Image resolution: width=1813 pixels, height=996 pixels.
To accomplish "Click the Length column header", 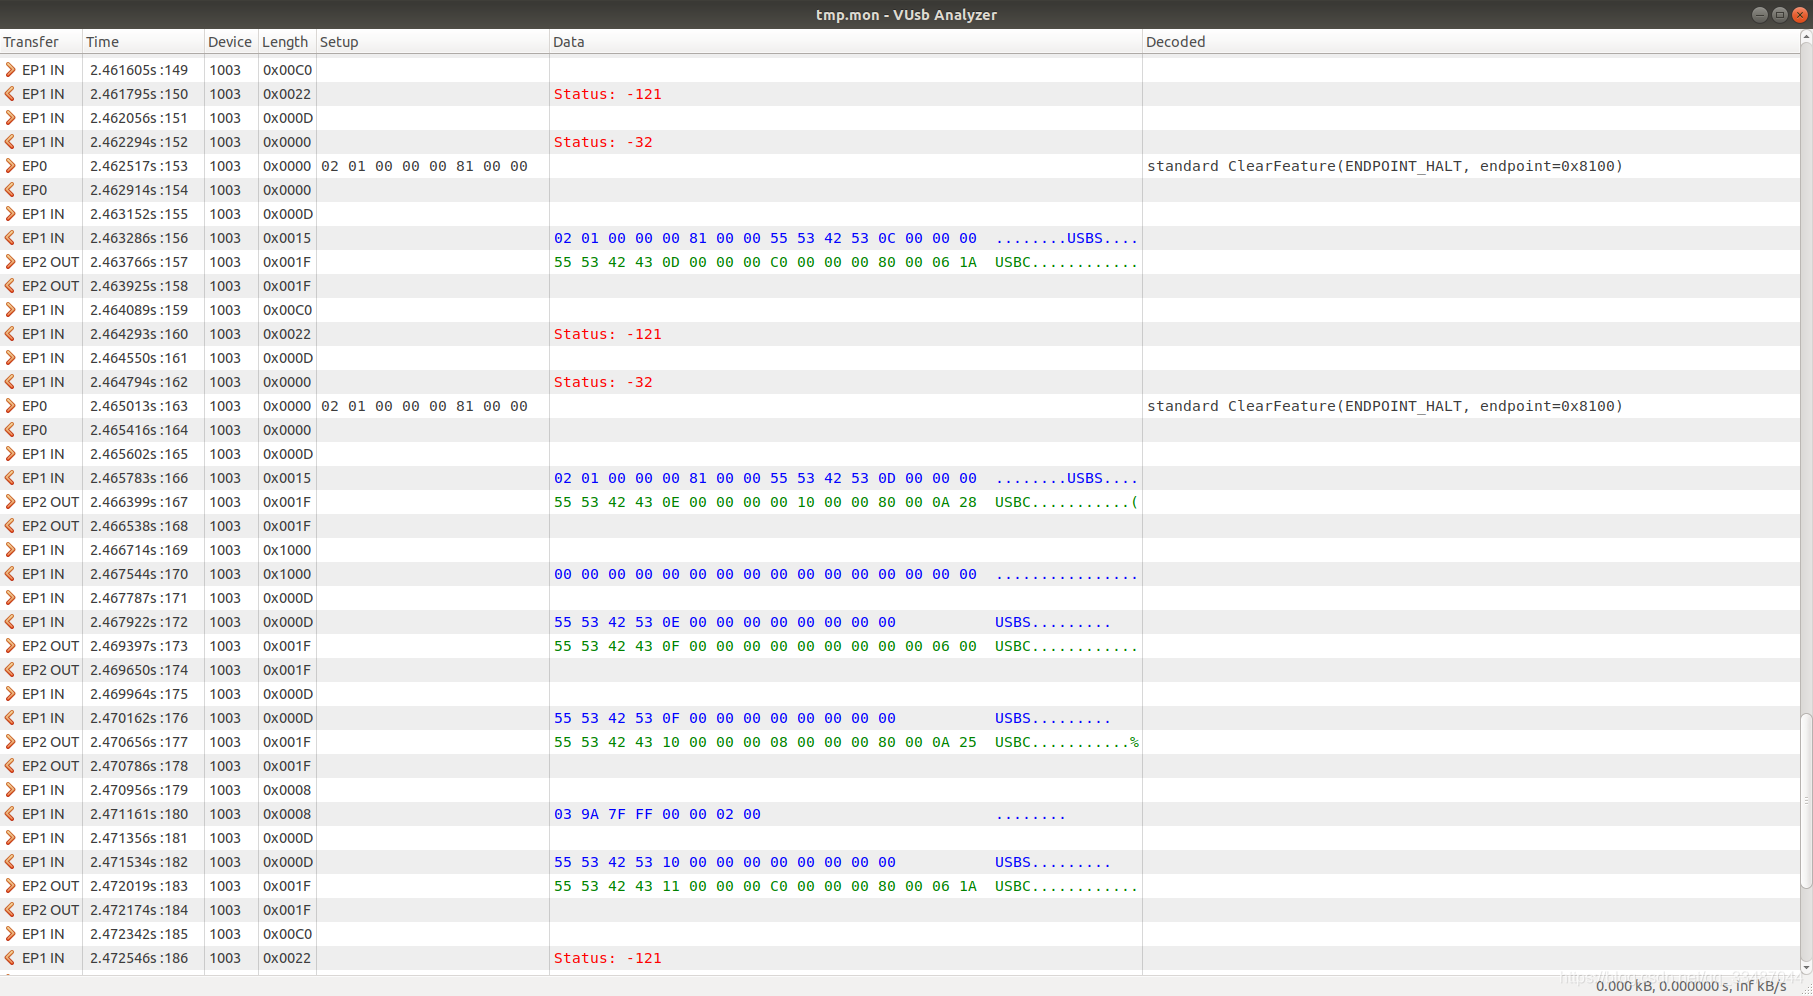I will tap(287, 42).
